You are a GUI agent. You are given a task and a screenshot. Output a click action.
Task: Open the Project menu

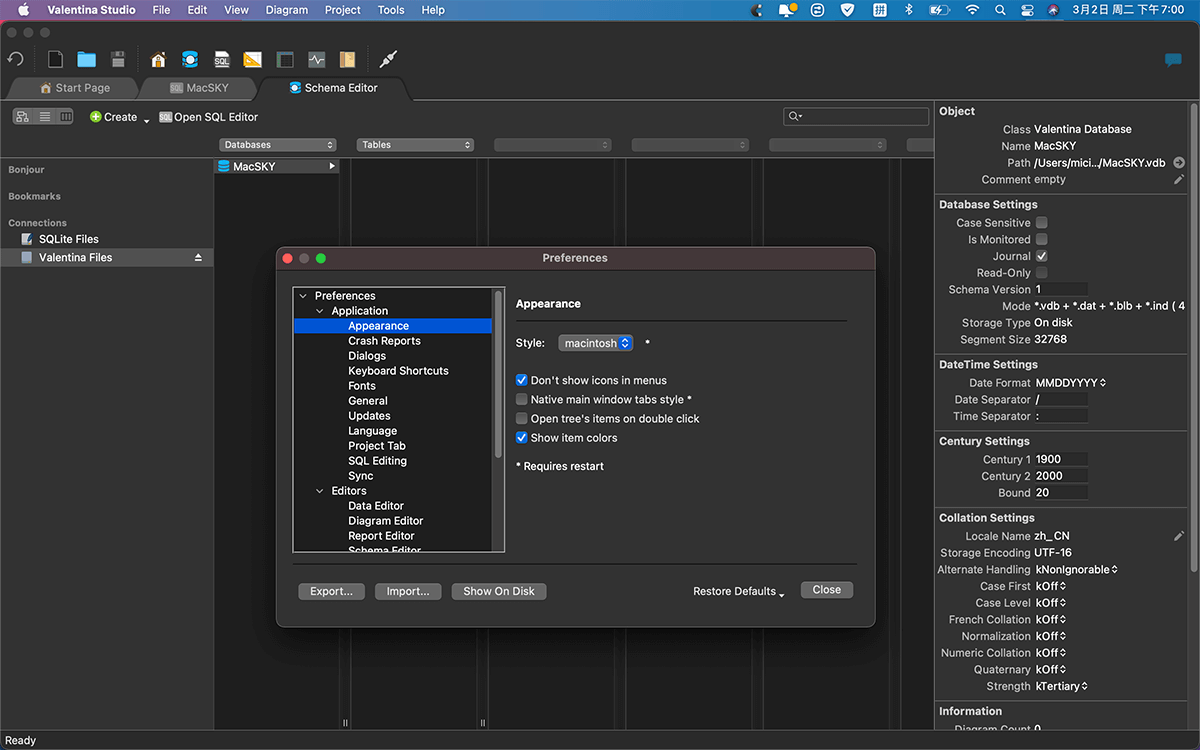pyautogui.click(x=343, y=10)
